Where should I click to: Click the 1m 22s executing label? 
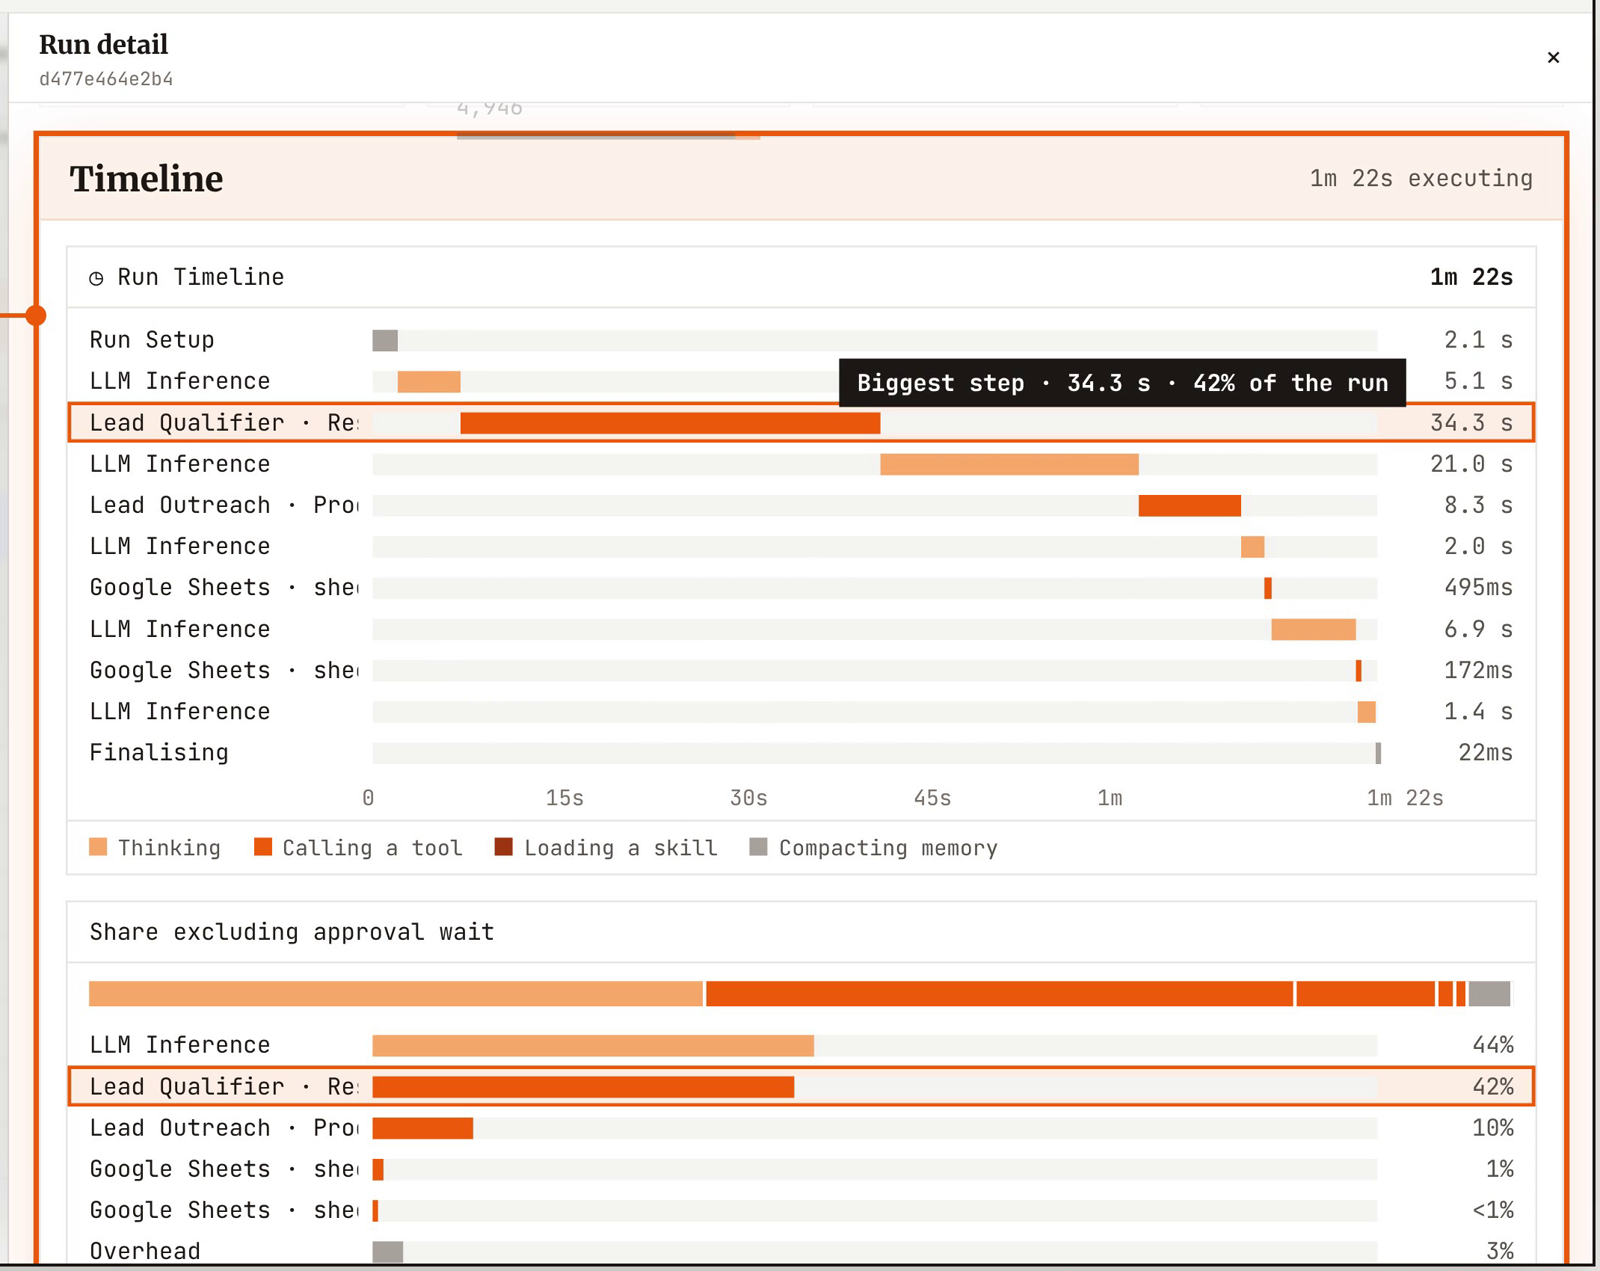pyautogui.click(x=1421, y=178)
